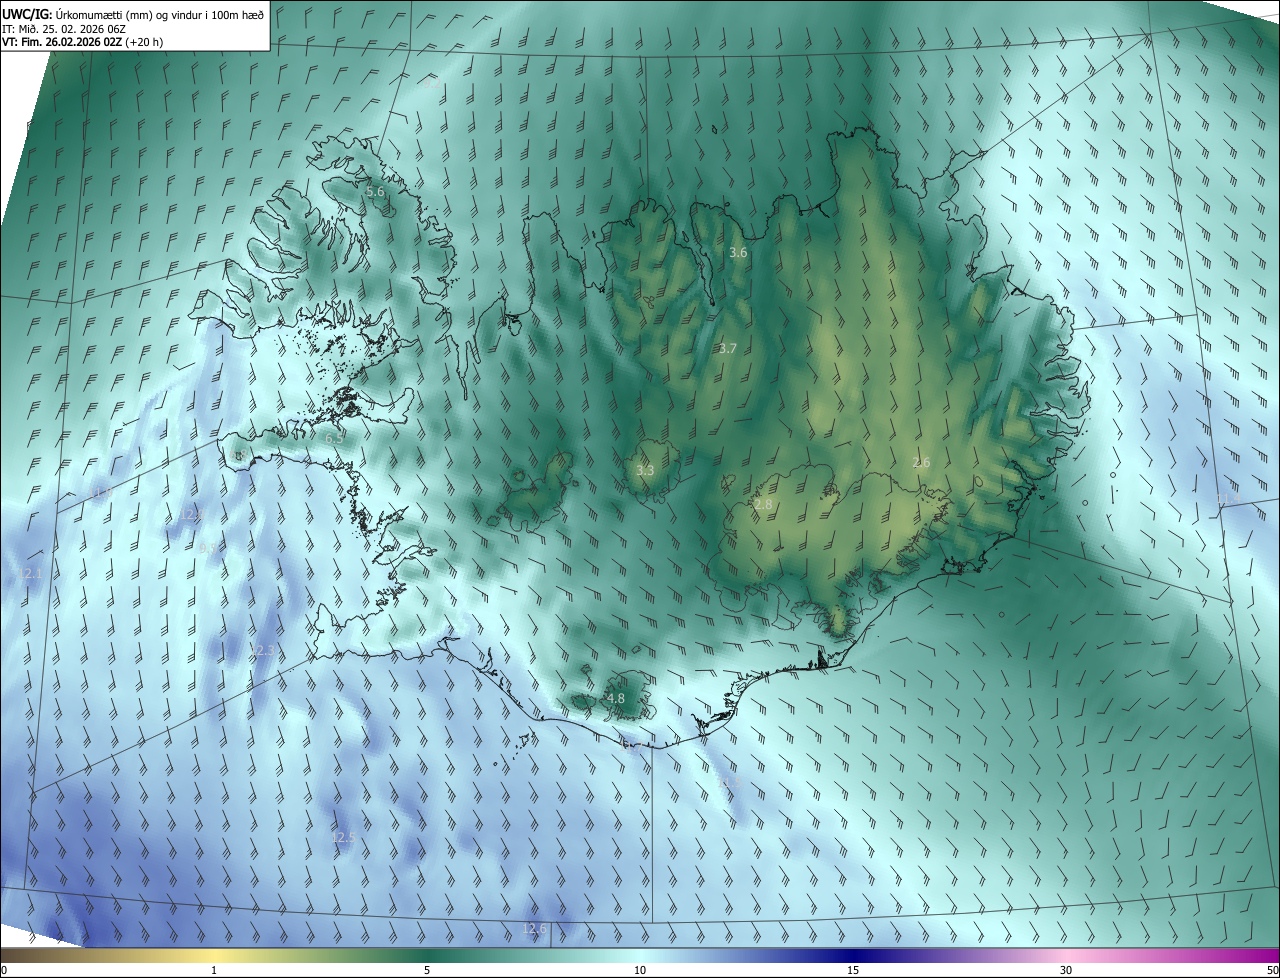Click the 3.7 value label on the map
The width and height of the screenshot is (1280, 978).
coord(727,349)
